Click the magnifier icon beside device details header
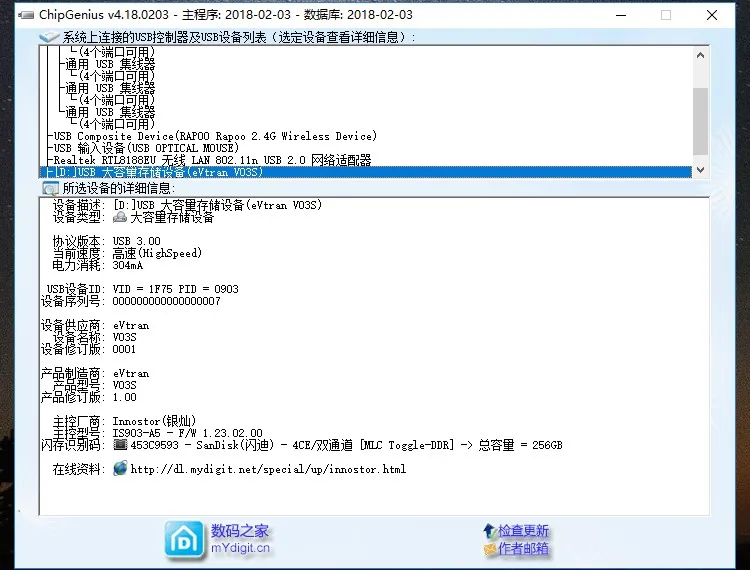The height and width of the screenshot is (570, 750). point(50,188)
